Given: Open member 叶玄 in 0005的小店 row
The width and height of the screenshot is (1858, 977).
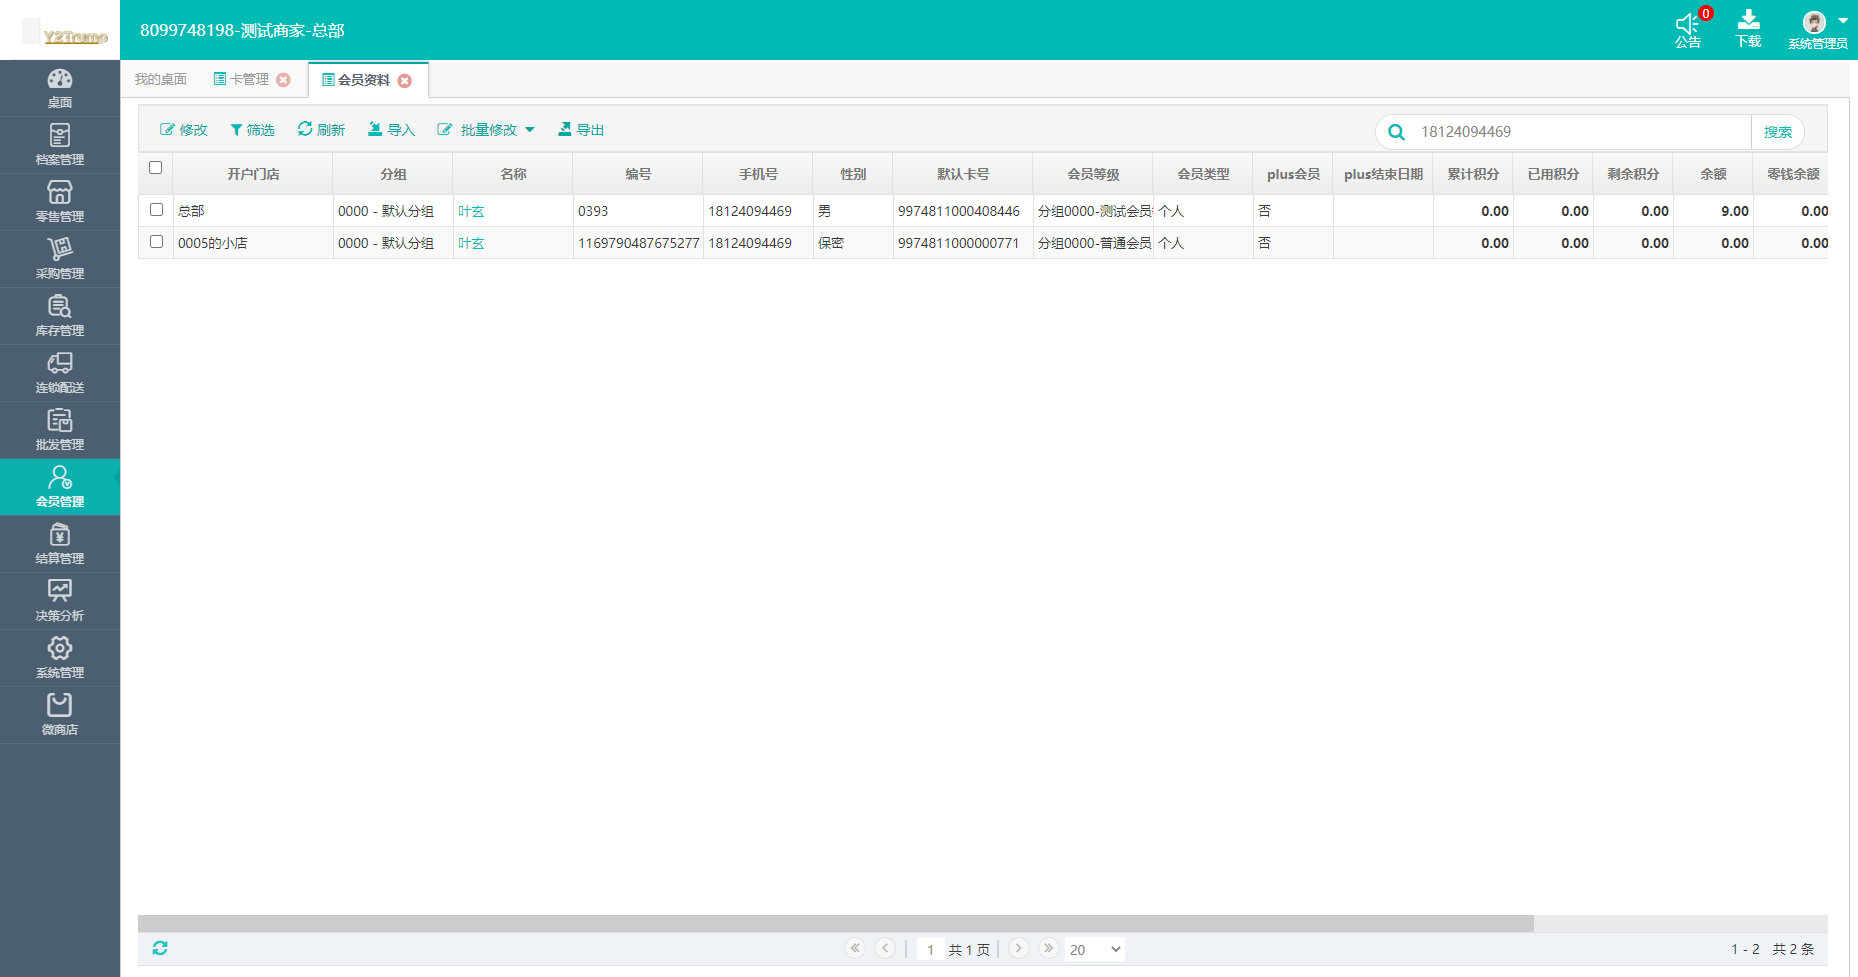Looking at the screenshot, I should 471,243.
